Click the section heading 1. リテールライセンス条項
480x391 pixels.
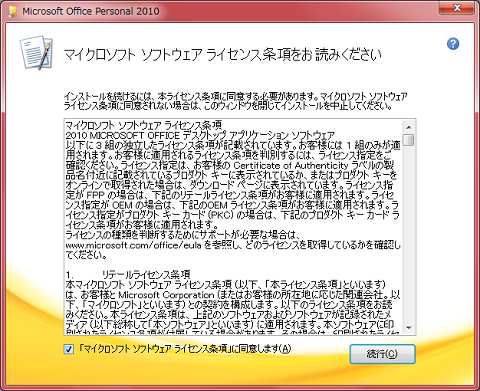(x=128, y=275)
